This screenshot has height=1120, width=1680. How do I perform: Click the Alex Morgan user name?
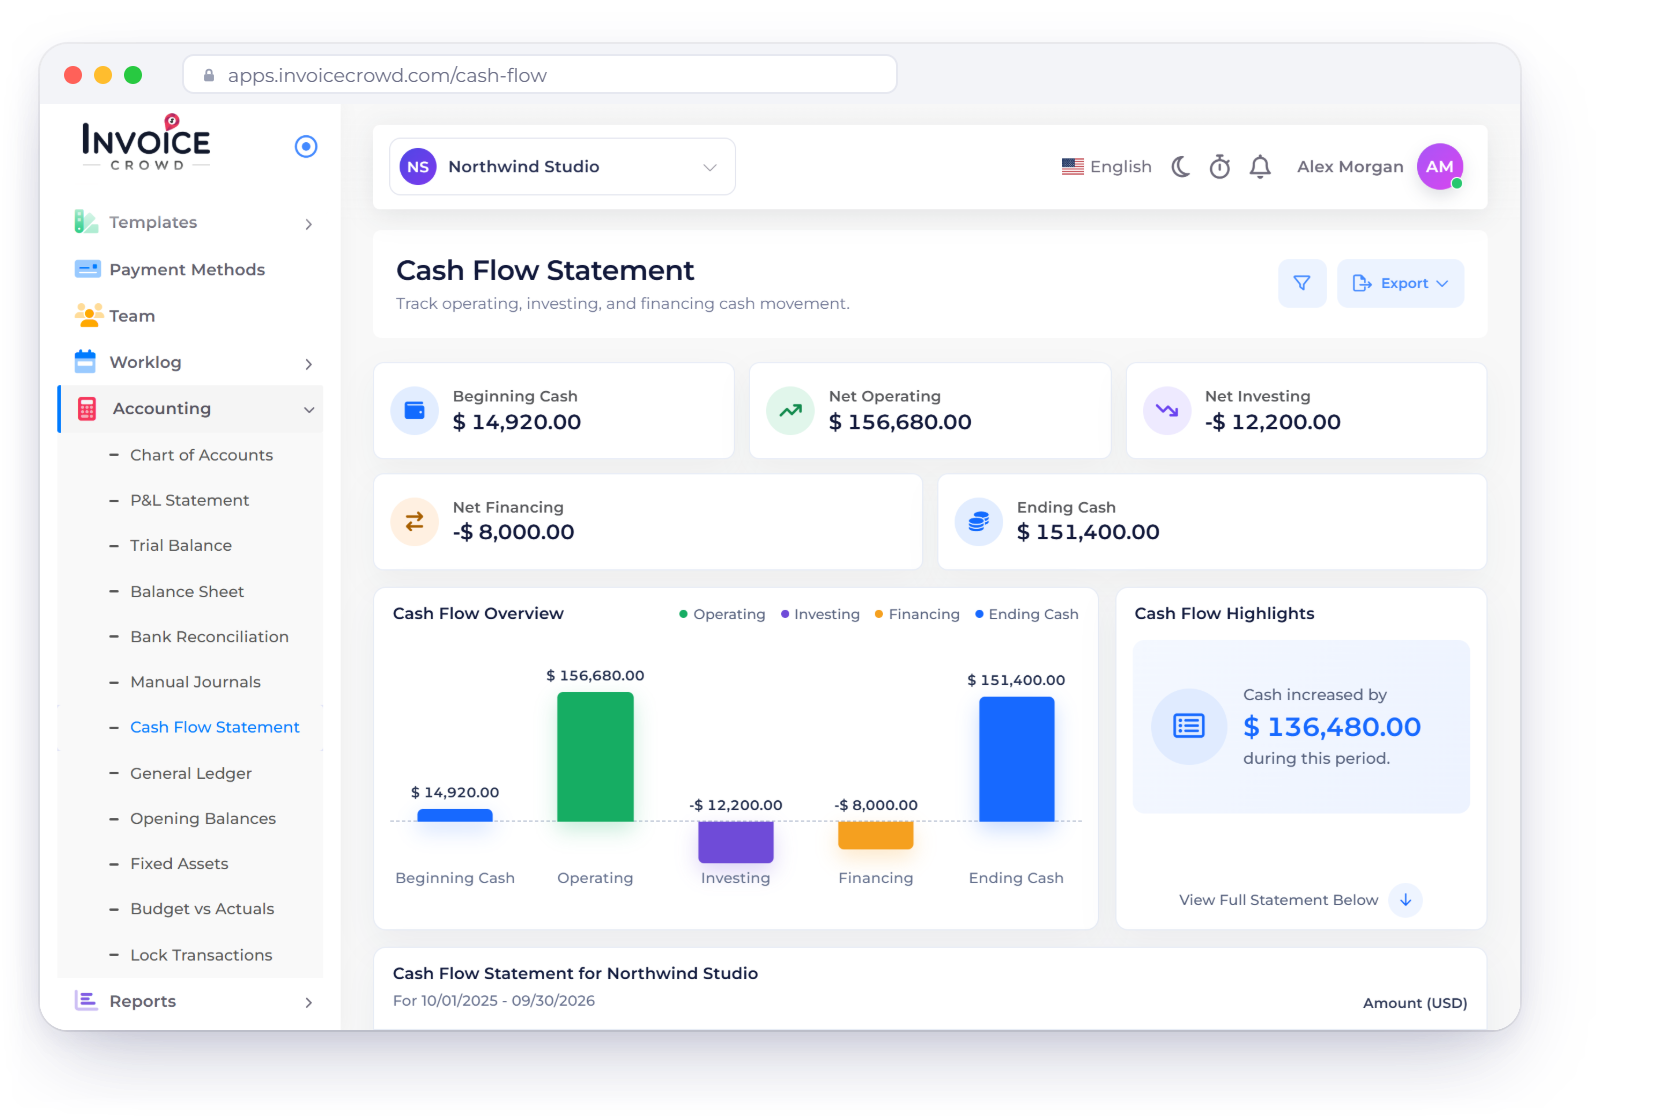[x=1350, y=167]
